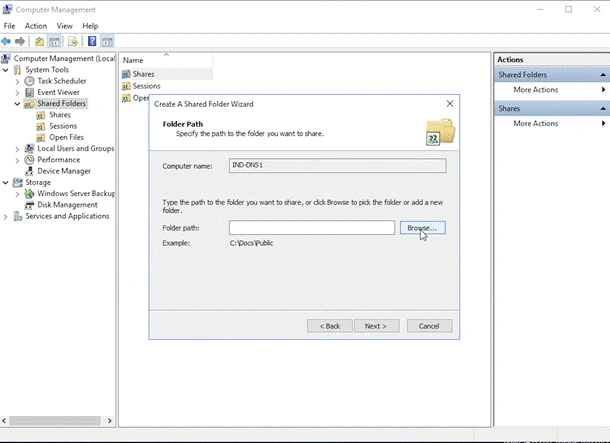Open the Action menu
The width and height of the screenshot is (610, 443).
[x=36, y=26]
